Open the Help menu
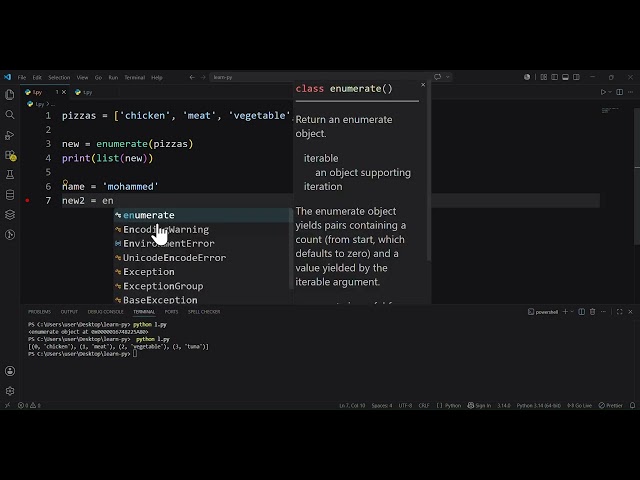 (157, 77)
